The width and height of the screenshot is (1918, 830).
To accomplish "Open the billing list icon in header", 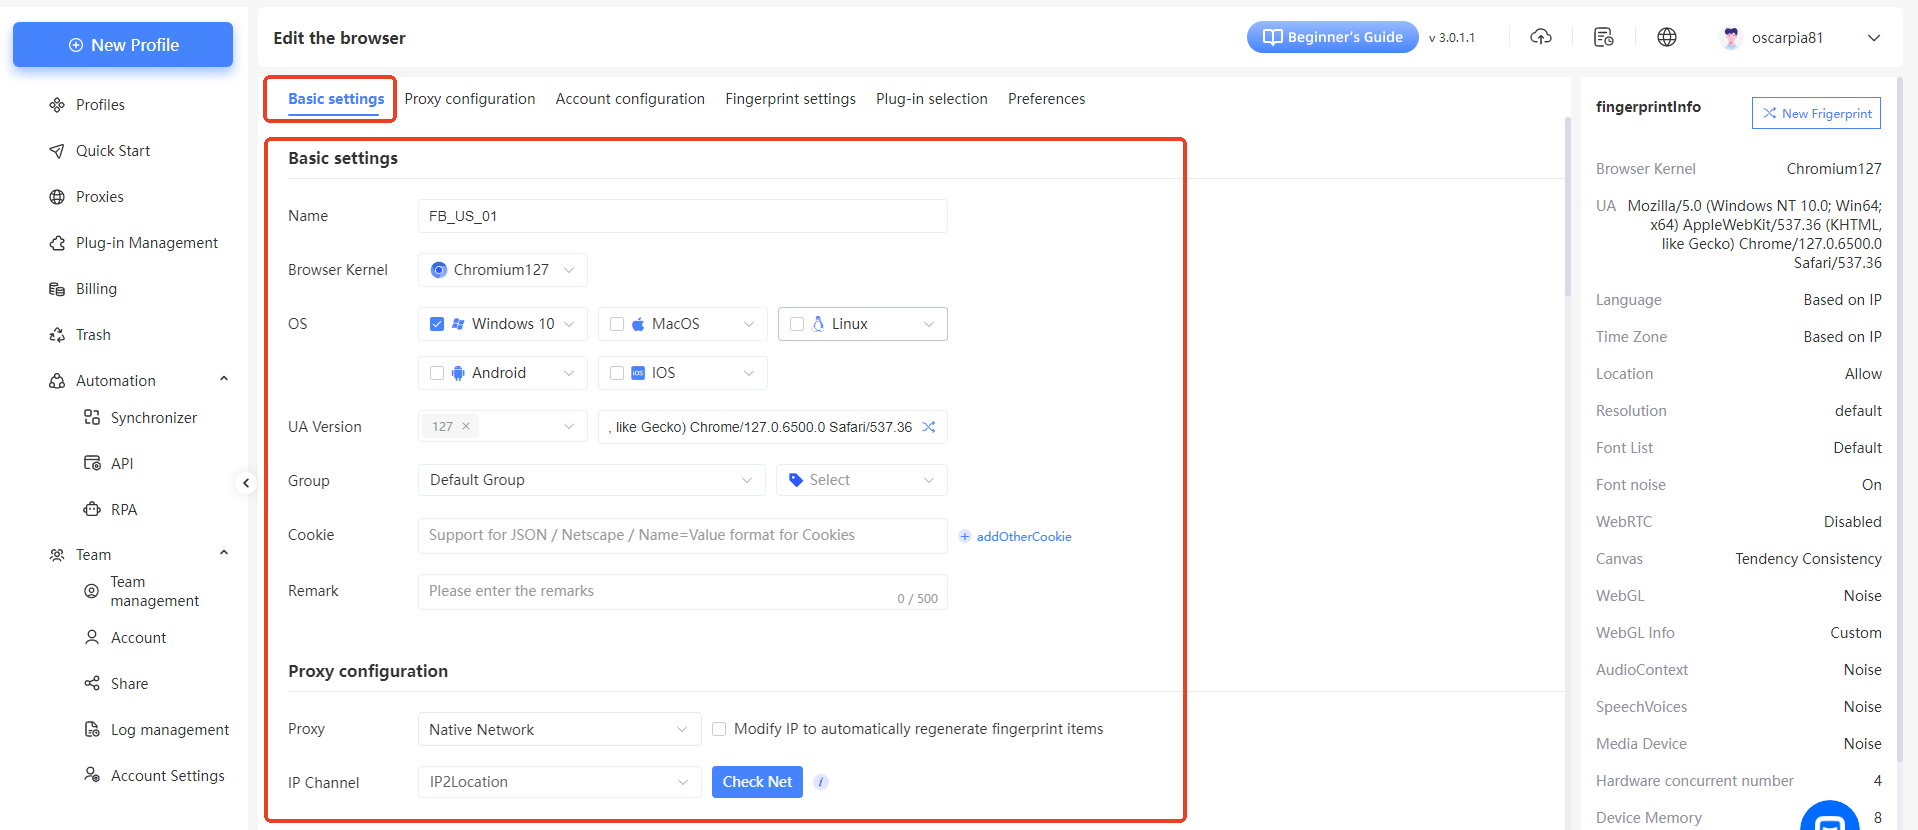I will click(x=1604, y=37).
